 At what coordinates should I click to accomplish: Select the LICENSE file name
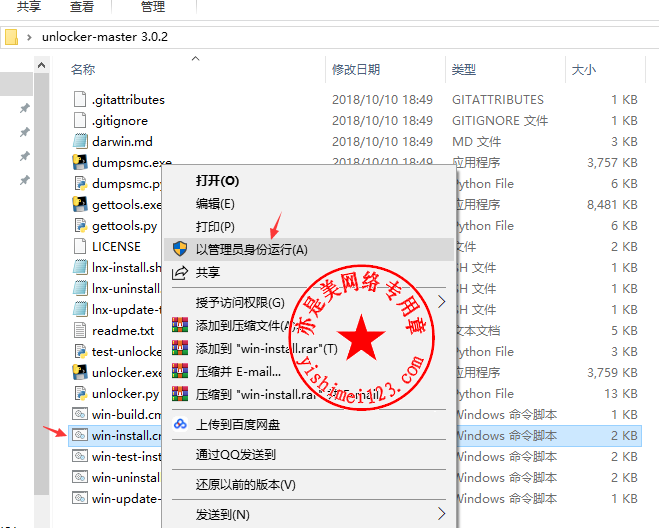coord(116,247)
